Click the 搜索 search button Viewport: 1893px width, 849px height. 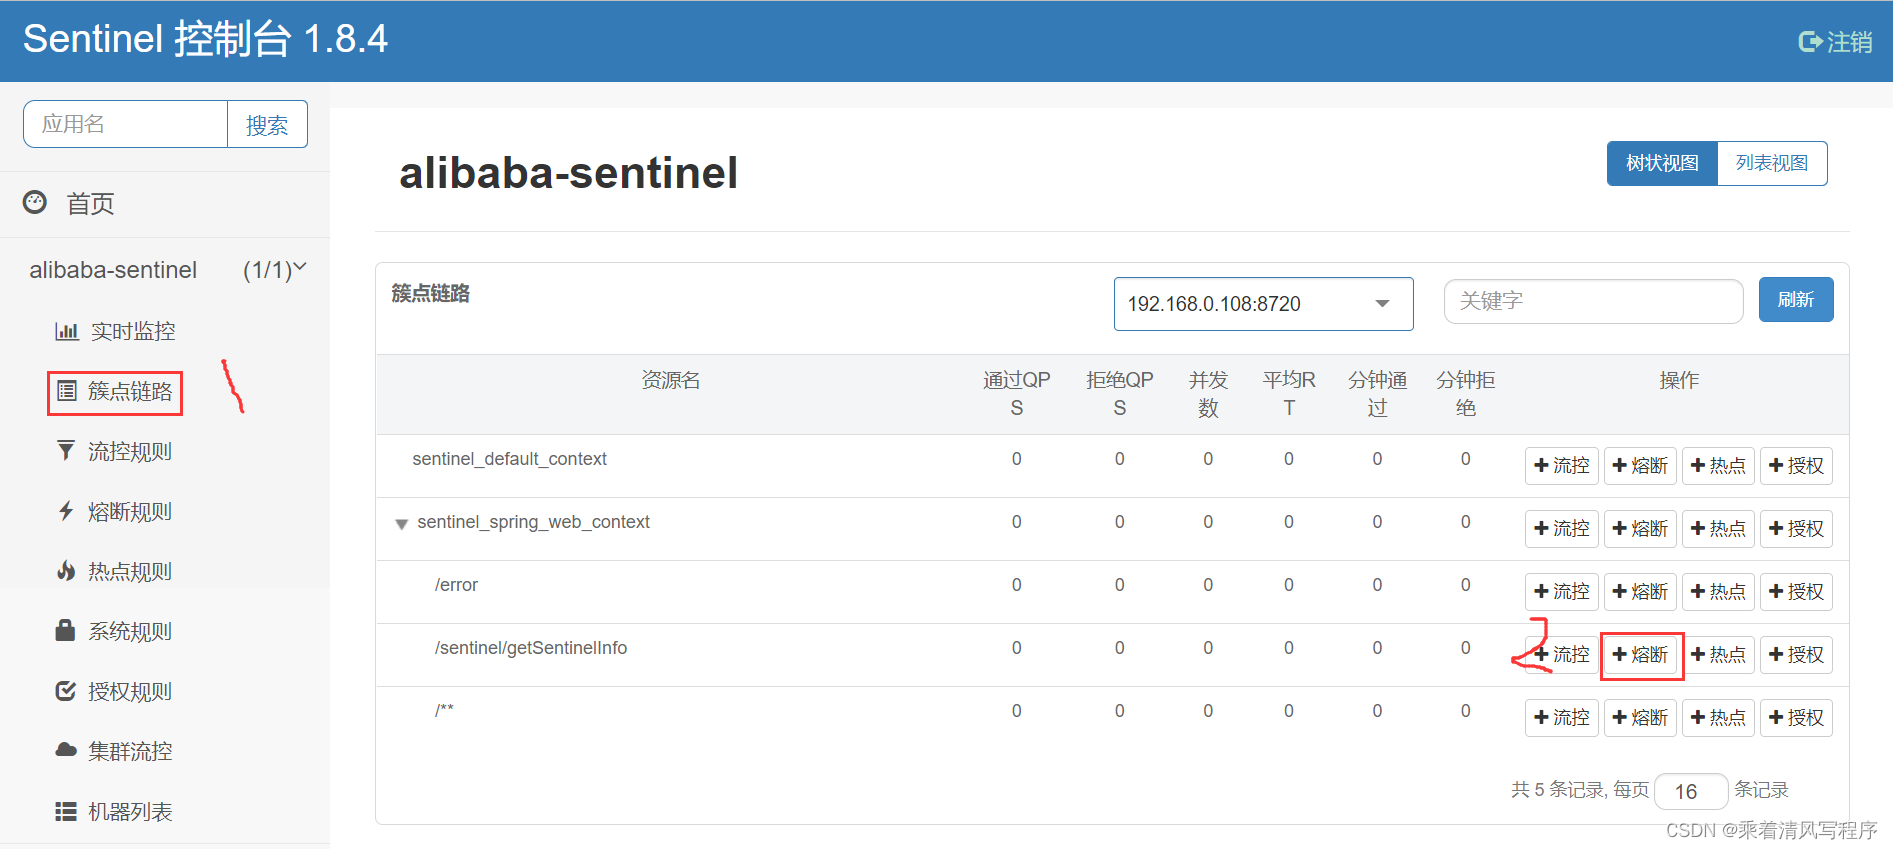(x=267, y=124)
